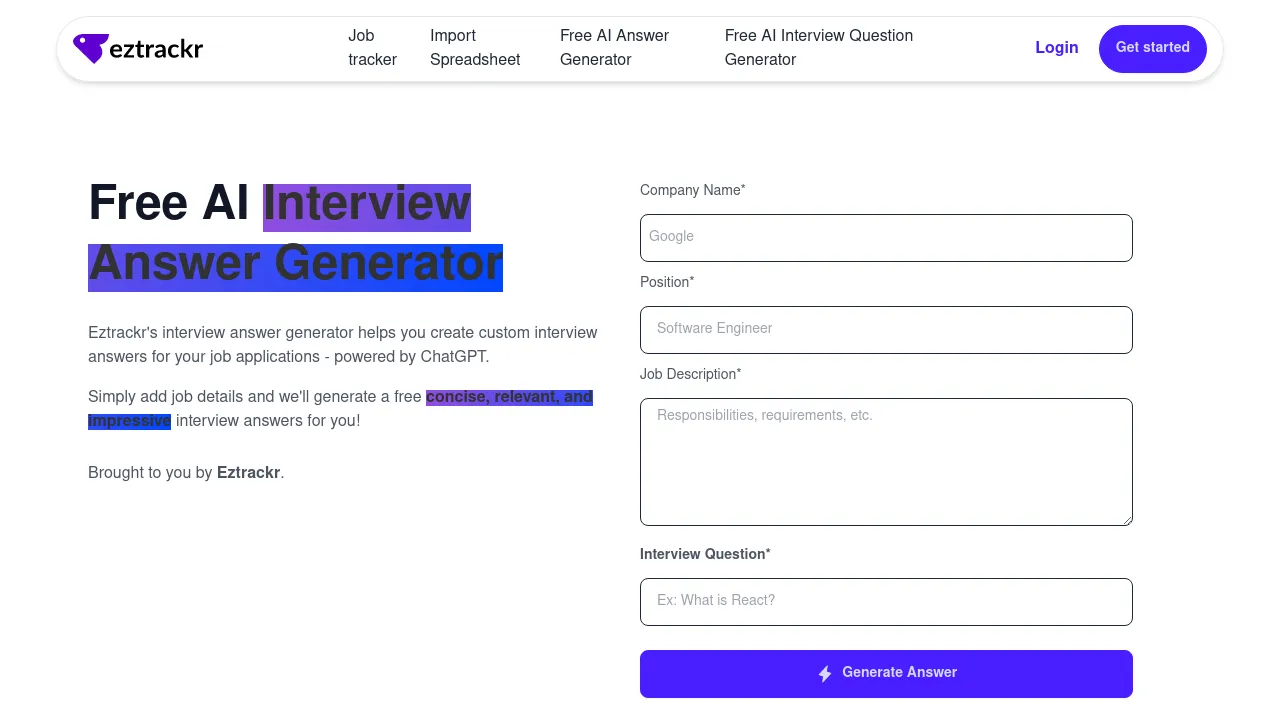Open the Import Spreadsheet page
The width and height of the screenshot is (1280, 720).
click(x=474, y=47)
